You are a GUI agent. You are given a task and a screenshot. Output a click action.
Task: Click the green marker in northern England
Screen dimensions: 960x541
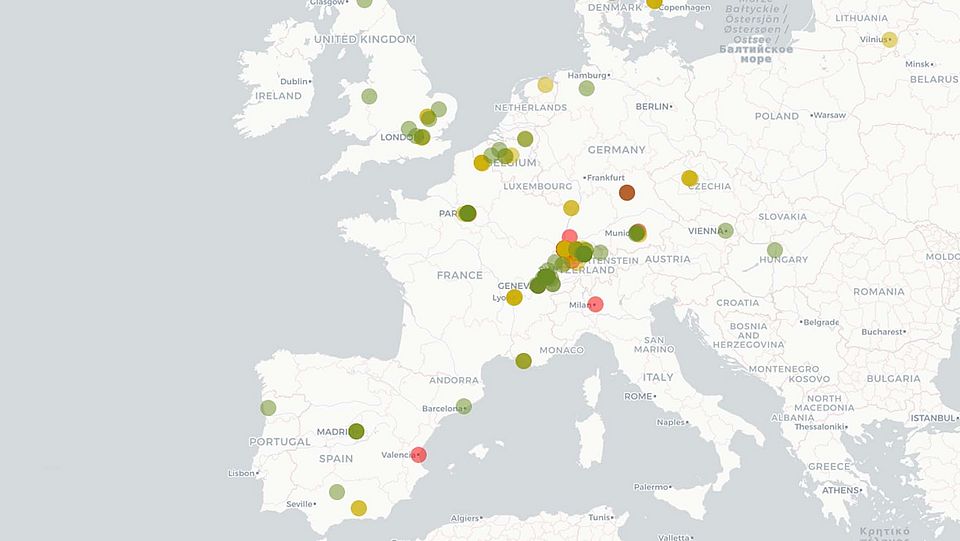pyautogui.click(x=369, y=96)
